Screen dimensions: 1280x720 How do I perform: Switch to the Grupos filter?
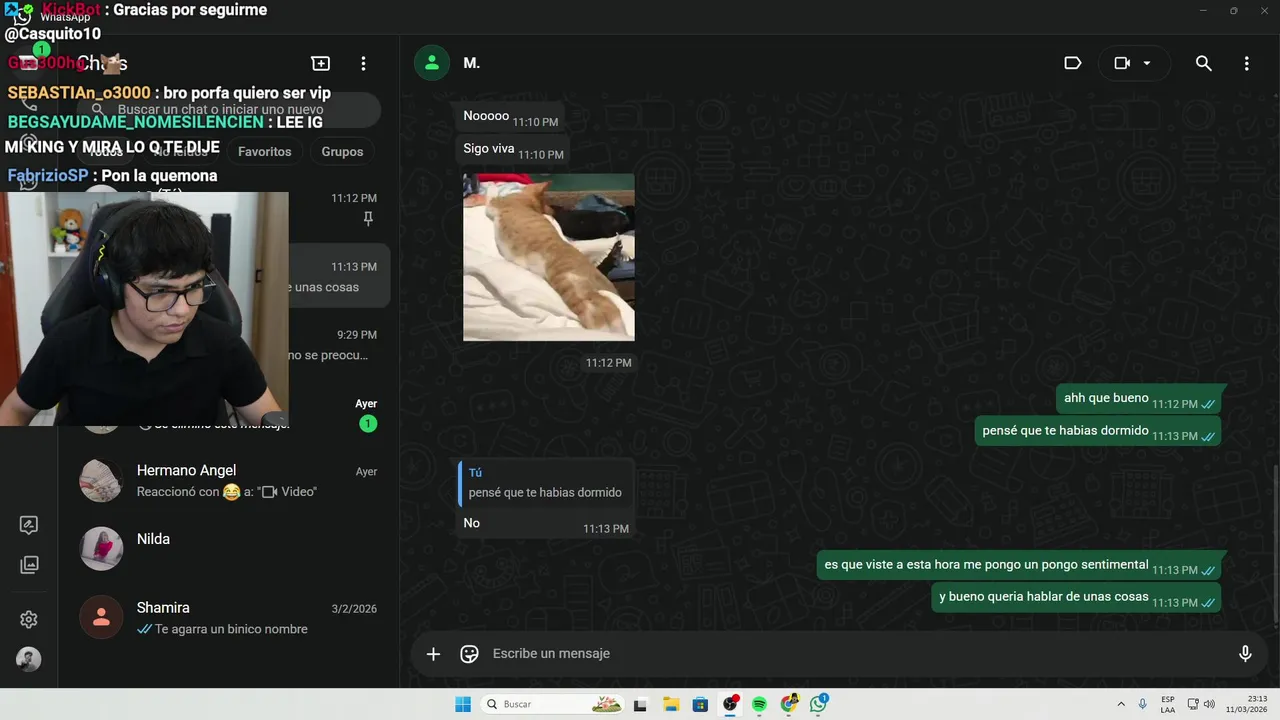click(x=342, y=152)
